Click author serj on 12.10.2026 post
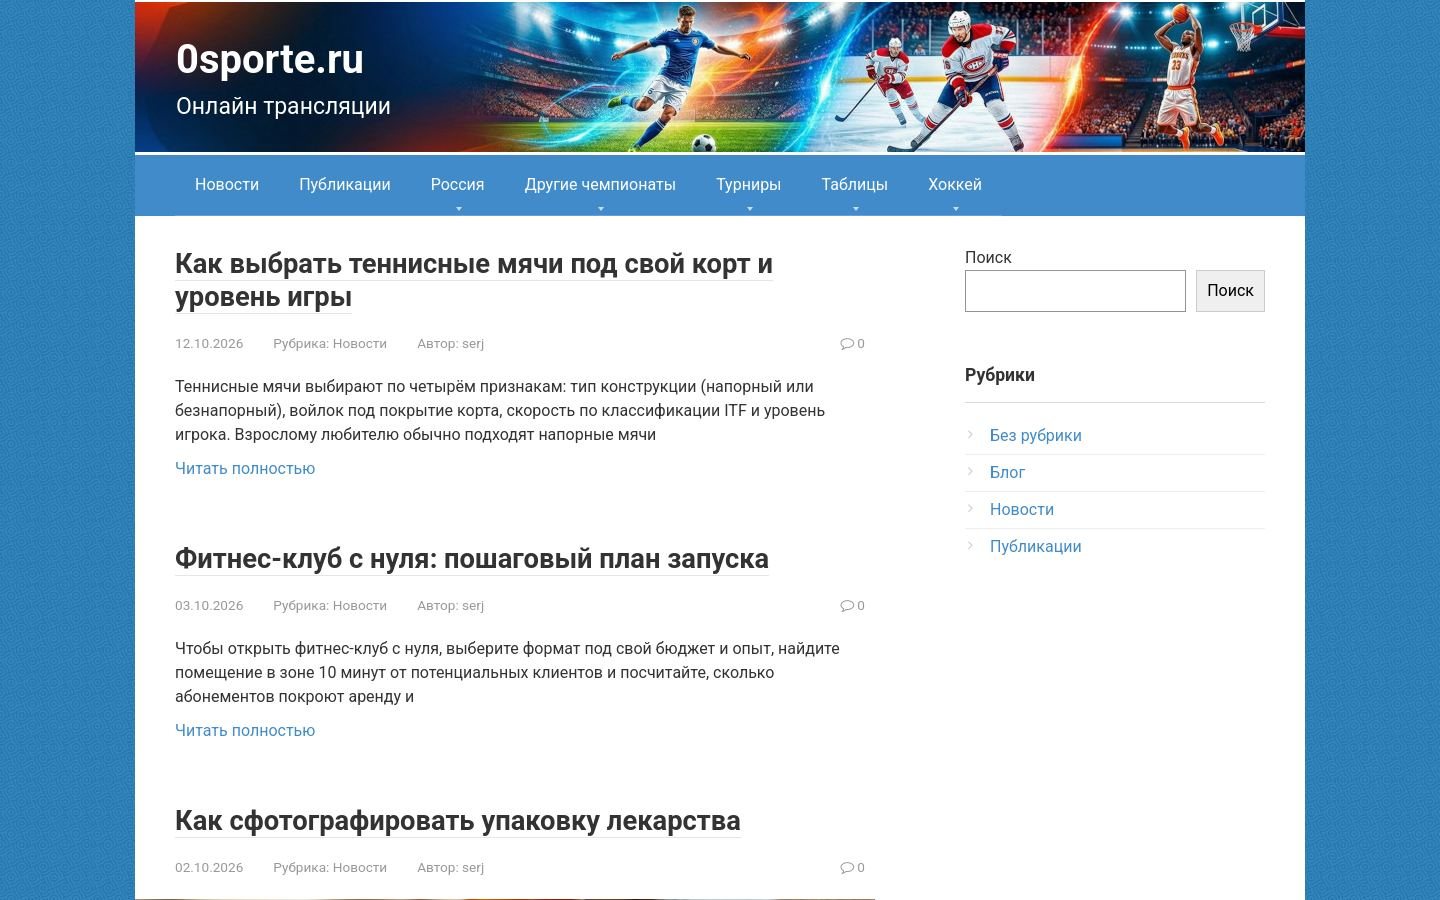Viewport: 1440px width, 900px height. pyautogui.click(x=473, y=343)
